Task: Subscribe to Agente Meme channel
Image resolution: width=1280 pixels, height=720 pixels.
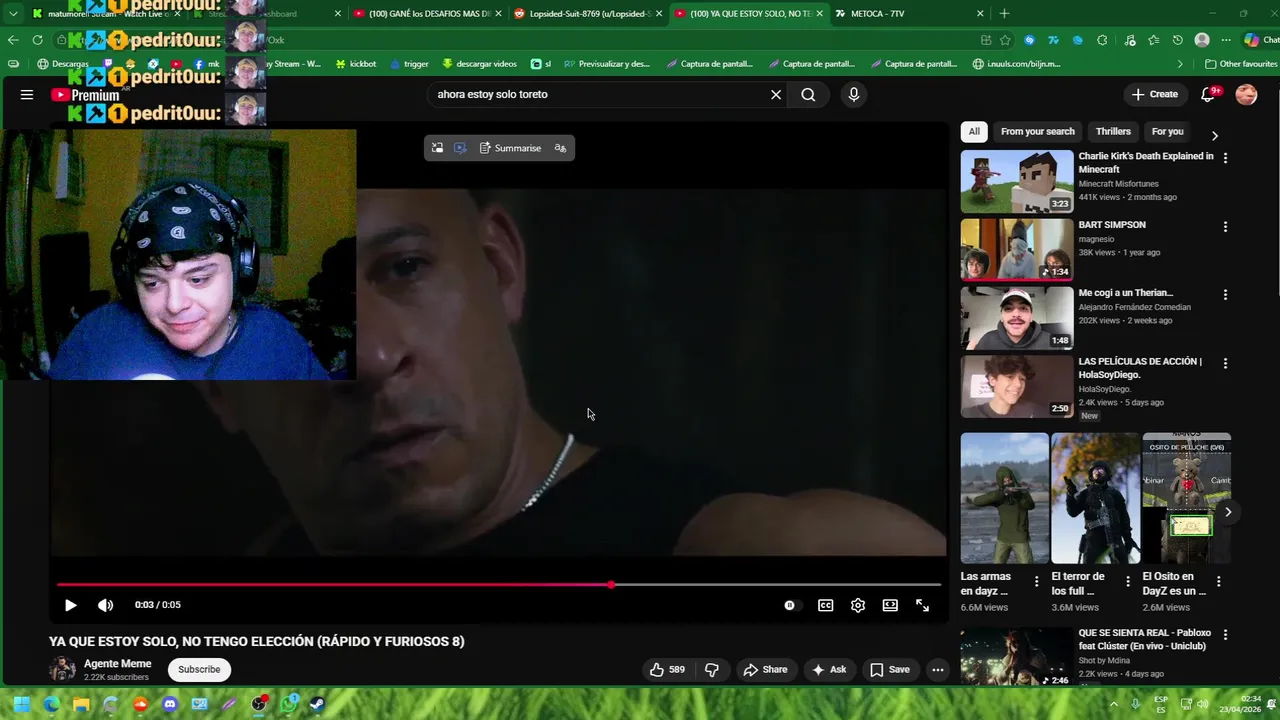Action: point(199,669)
